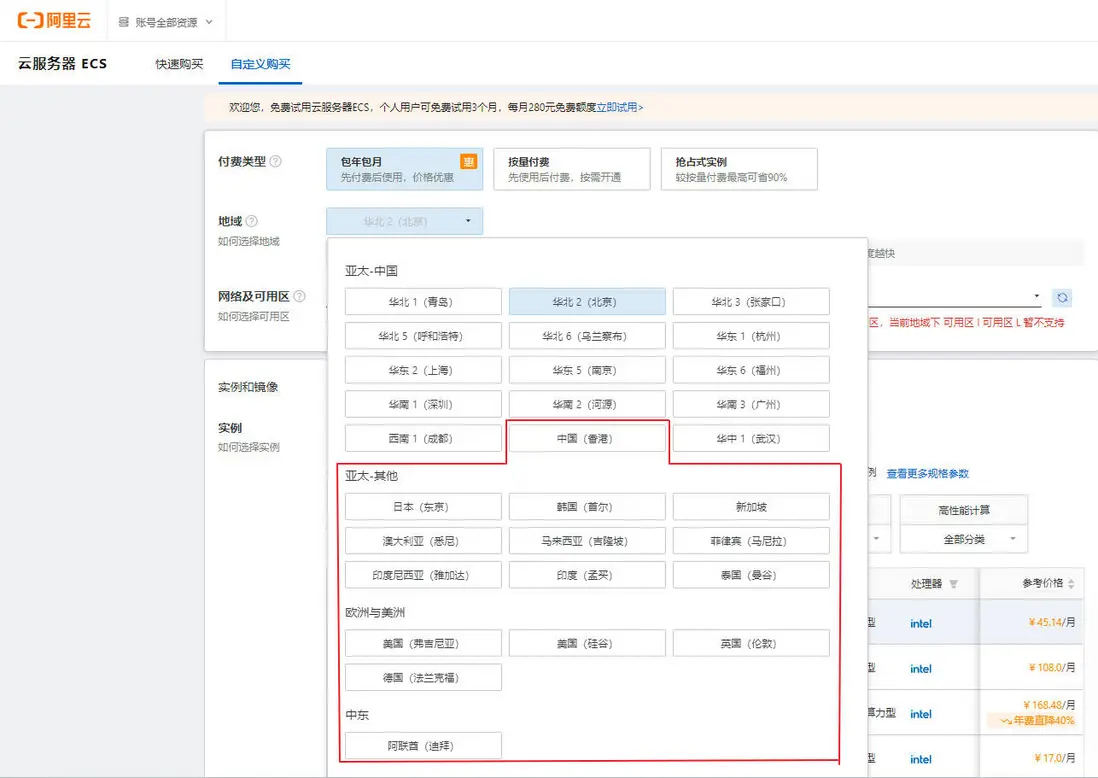Open the 如何选择地域 help link
The height and width of the screenshot is (778, 1098).
point(249,242)
